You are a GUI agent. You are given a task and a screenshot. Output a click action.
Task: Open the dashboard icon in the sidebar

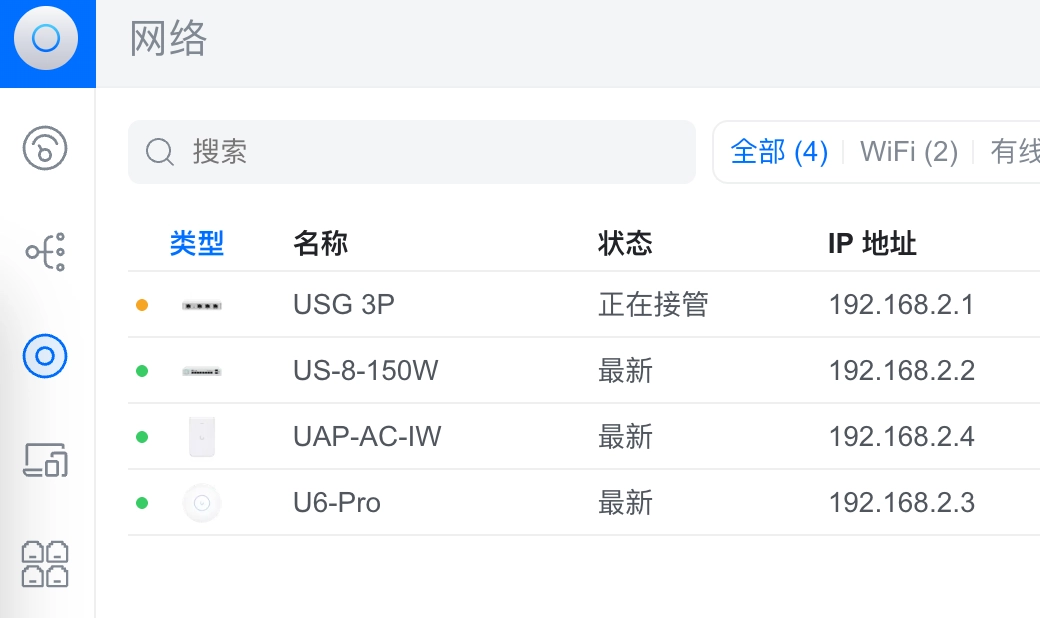tap(47, 148)
